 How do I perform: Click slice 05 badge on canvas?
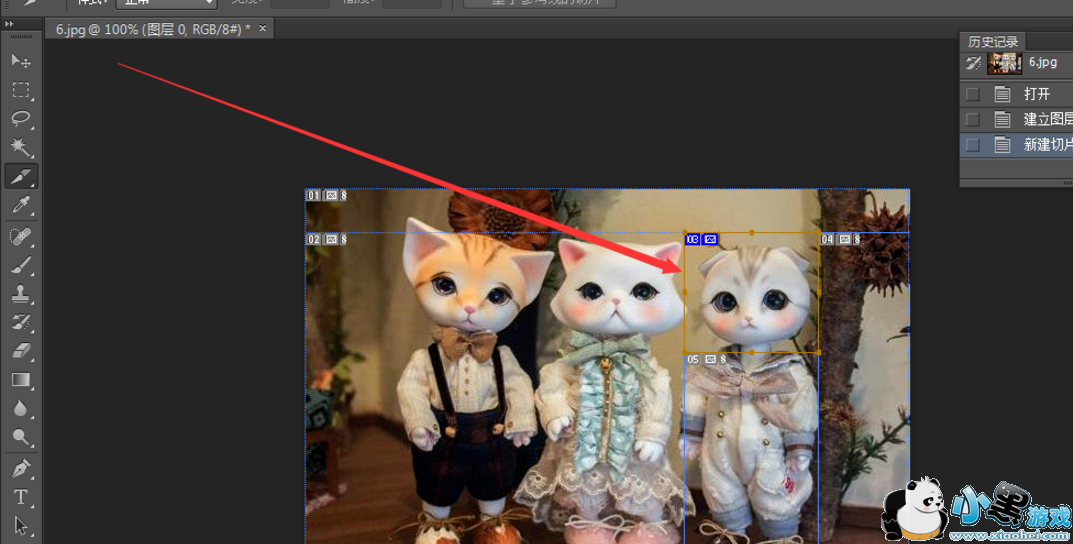point(706,359)
